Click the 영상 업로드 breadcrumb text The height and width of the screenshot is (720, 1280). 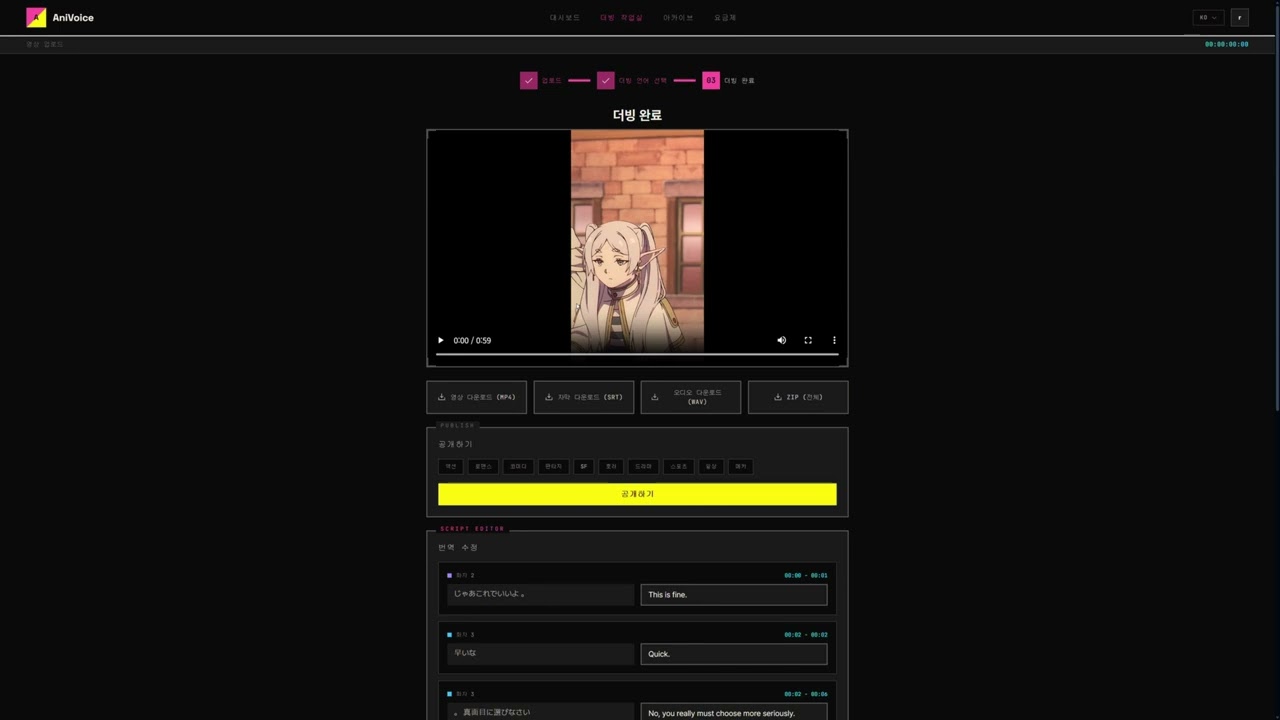(45, 45)
